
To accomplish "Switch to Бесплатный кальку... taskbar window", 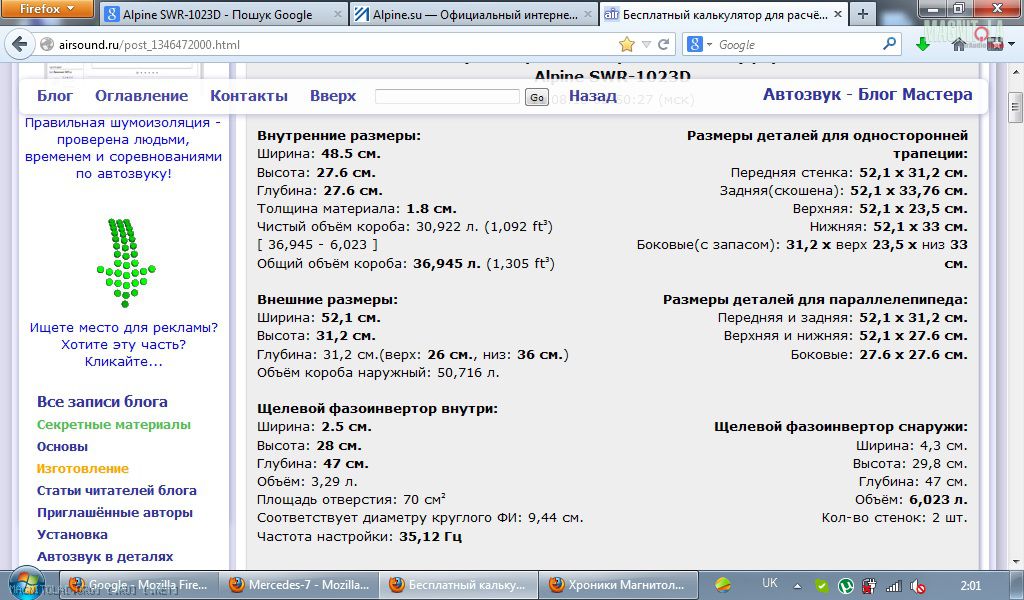I will [459, 585].
